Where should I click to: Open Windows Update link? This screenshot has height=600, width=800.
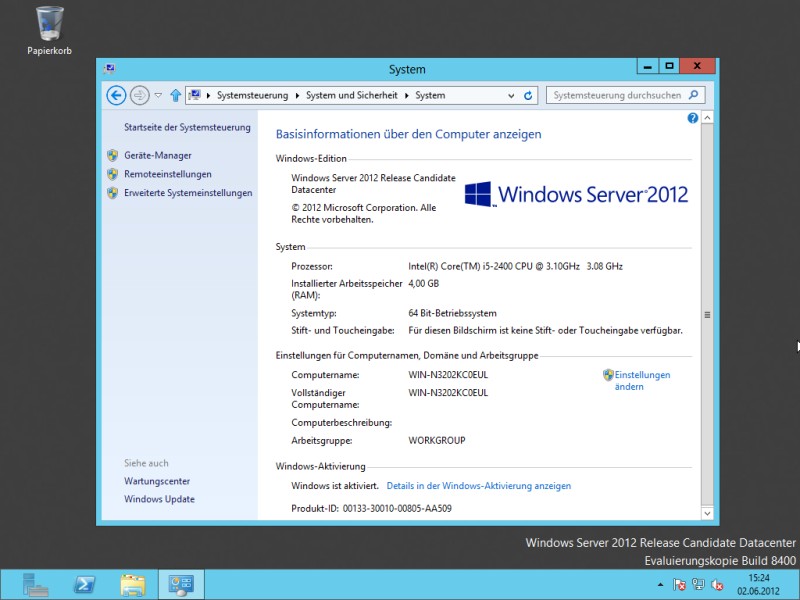[159, 499]
